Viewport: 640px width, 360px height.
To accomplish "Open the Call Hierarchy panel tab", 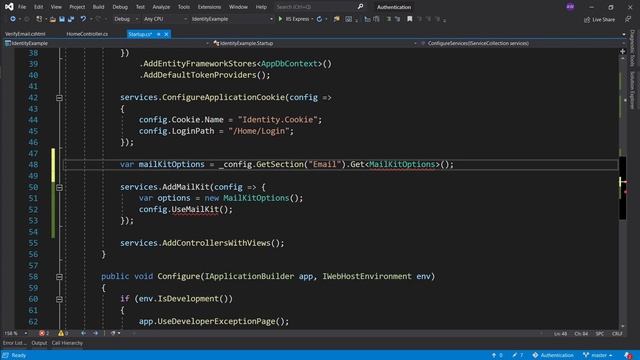I will (67, 343).
